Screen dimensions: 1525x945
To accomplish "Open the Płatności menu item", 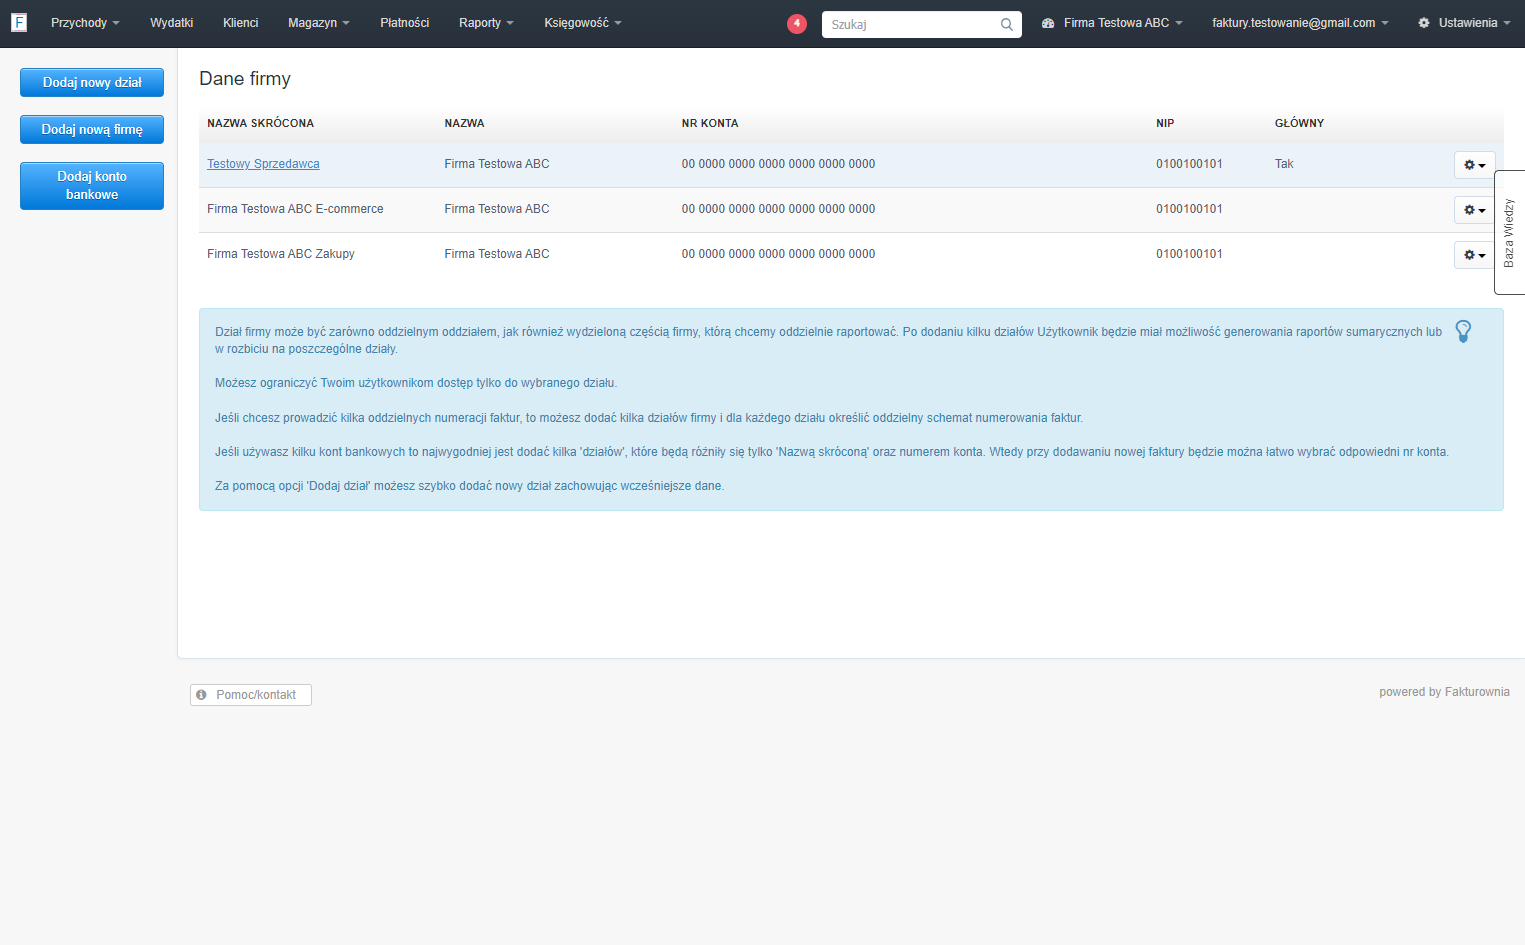I will 405,23.
